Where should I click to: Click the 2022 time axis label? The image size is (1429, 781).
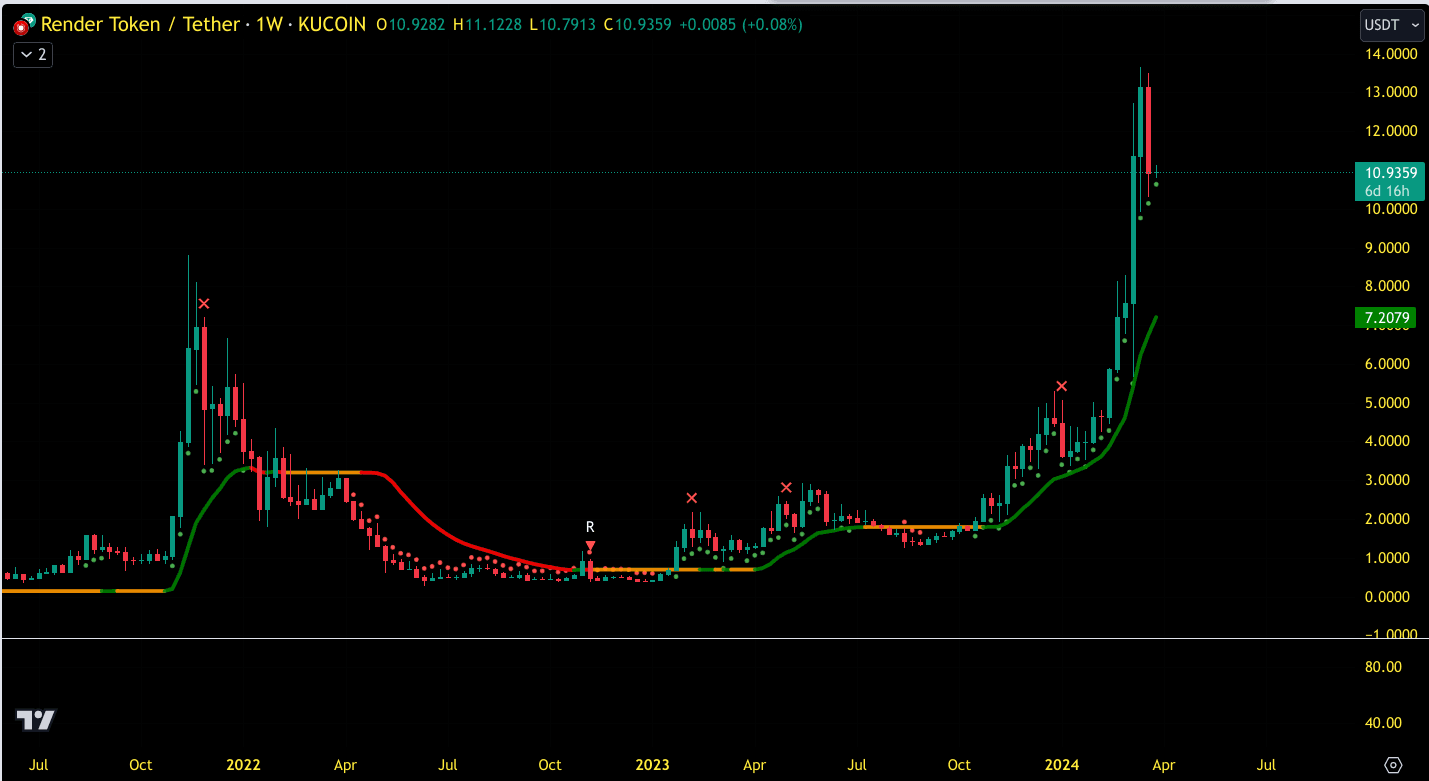coord(243,765)
